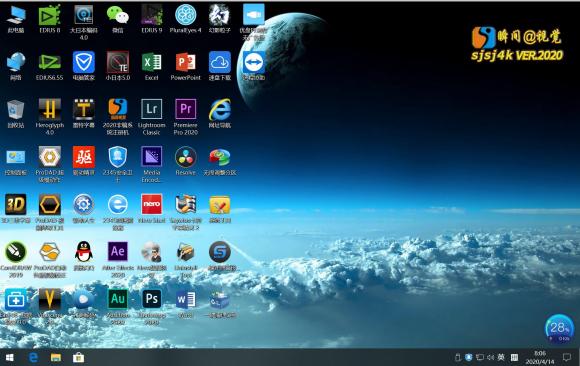Image resolution: width=580 pixels, height=366 pixels.
Task: Open the red driver tool icon
Action: click(x=84, y=157)
